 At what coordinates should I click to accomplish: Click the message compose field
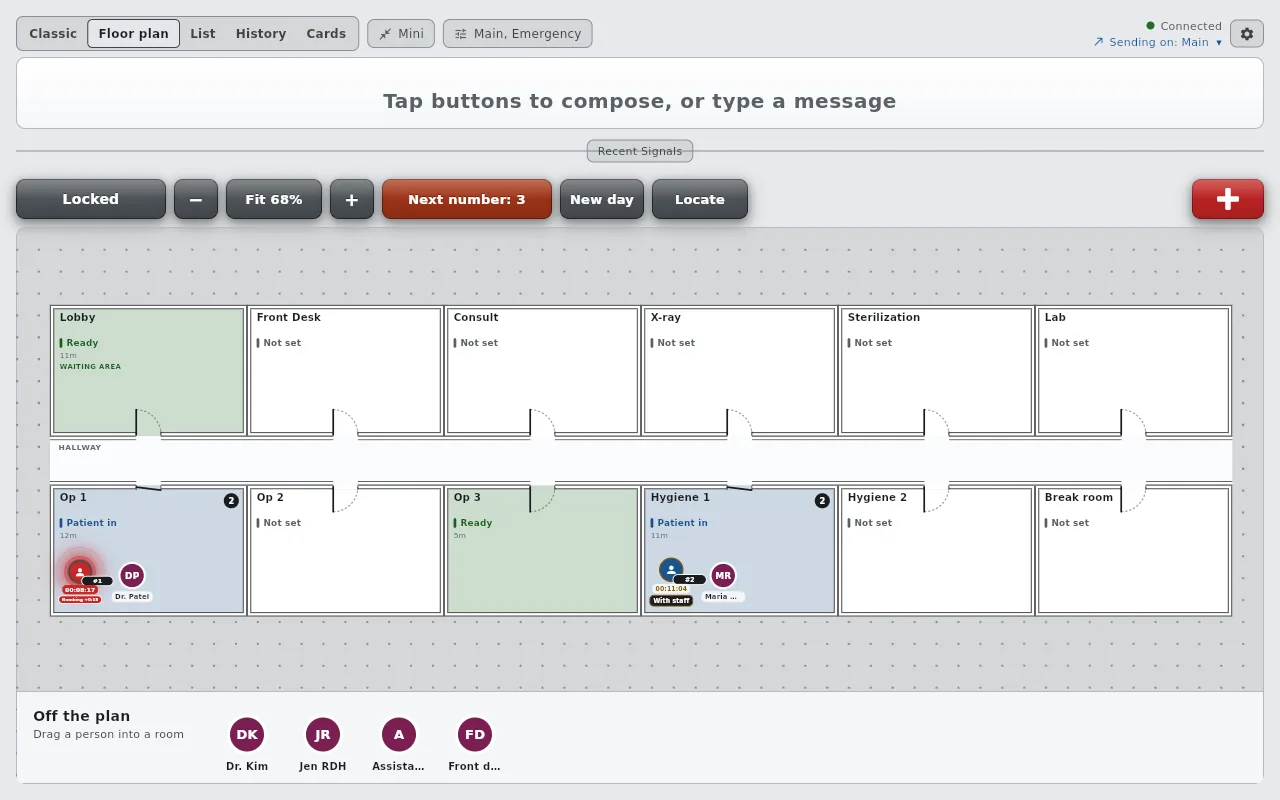pyautogui.click(x=640, y=93)
